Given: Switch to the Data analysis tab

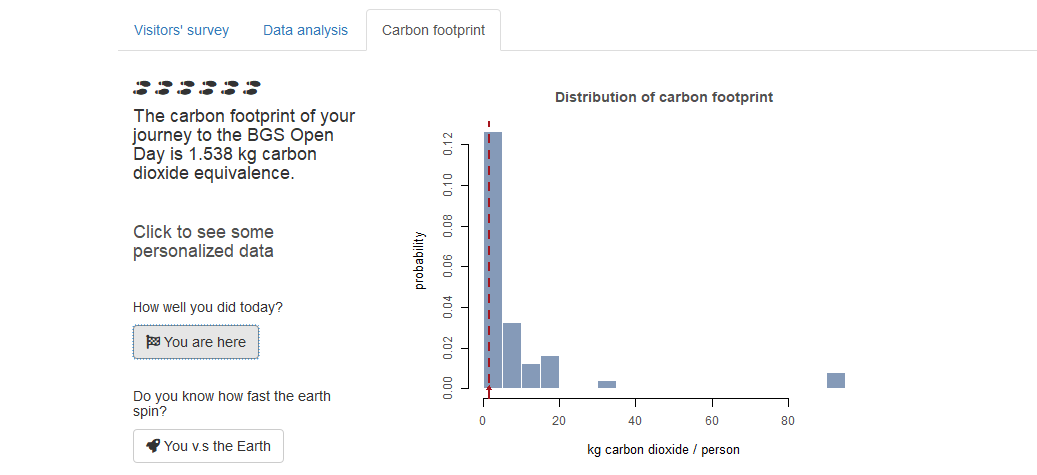Looking at the screenshot, I should [305, 30].
